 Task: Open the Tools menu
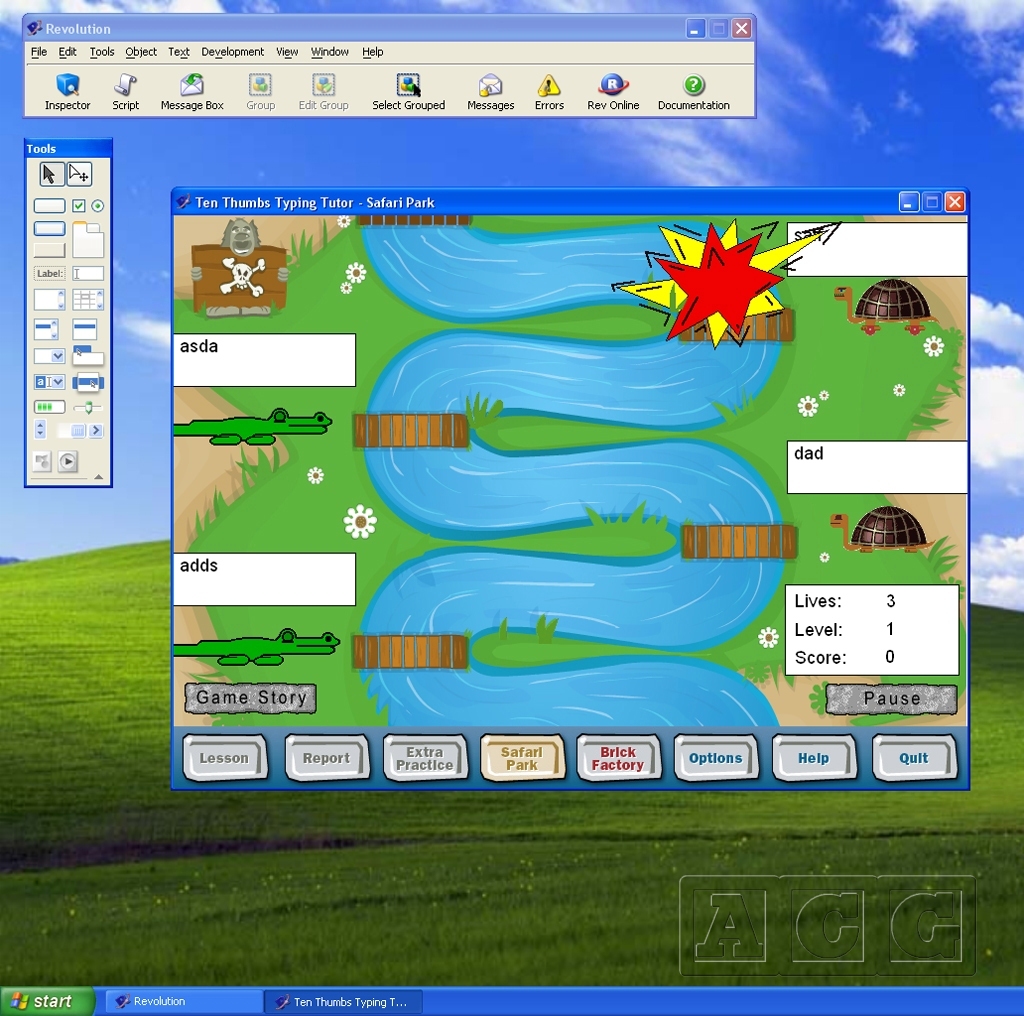[101, 52]
